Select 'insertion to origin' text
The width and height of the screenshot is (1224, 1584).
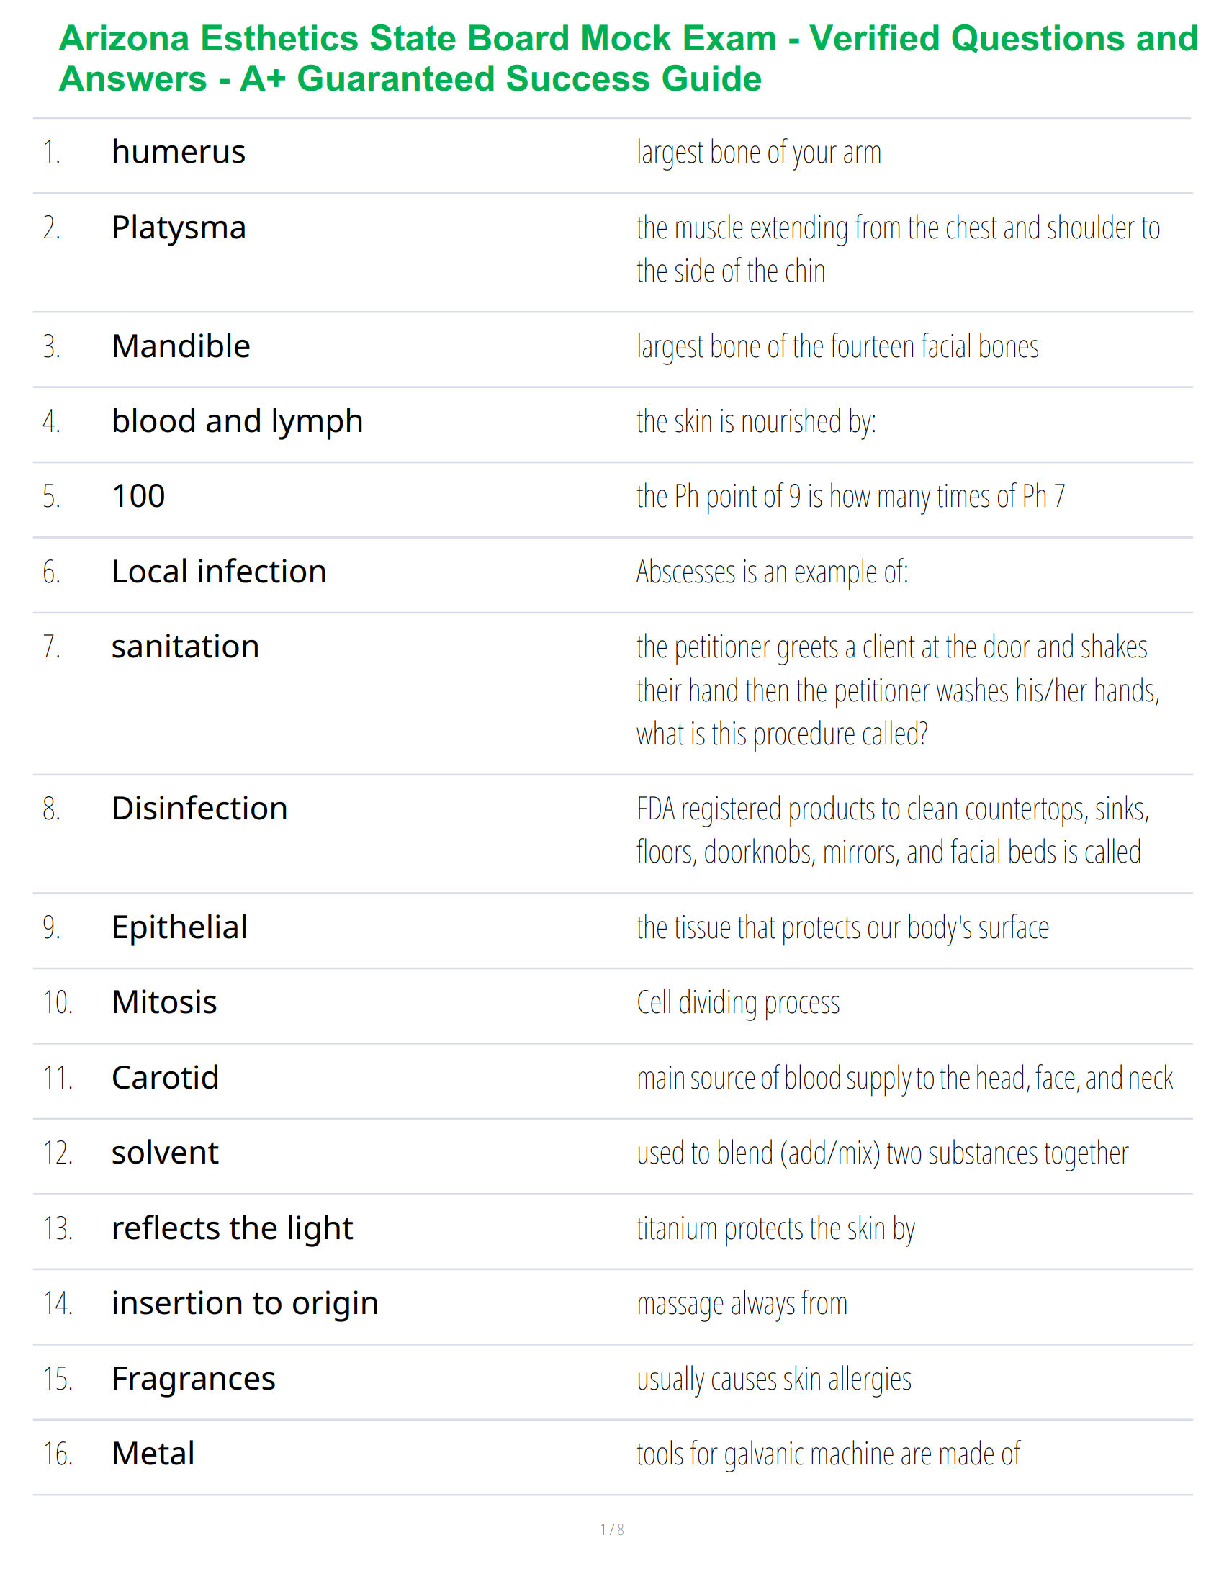click(245, 1304)
